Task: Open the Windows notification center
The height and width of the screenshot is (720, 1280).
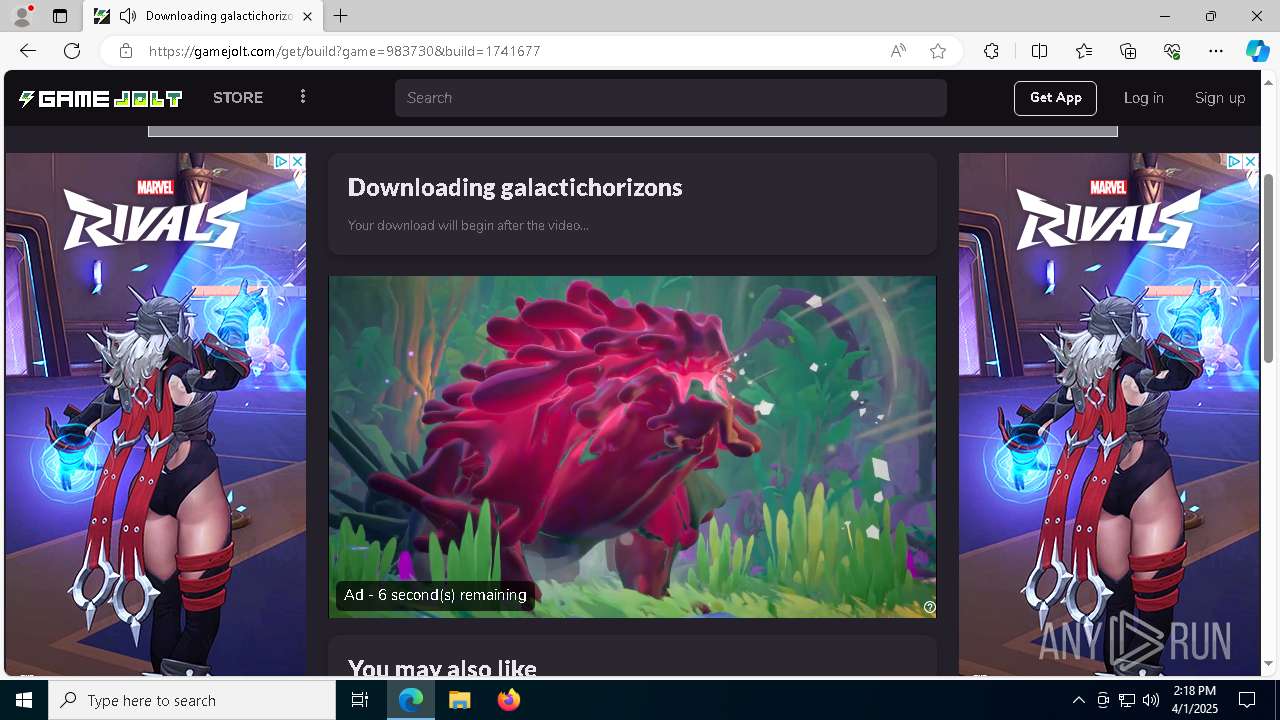Action: click(x=1247, y=700)
